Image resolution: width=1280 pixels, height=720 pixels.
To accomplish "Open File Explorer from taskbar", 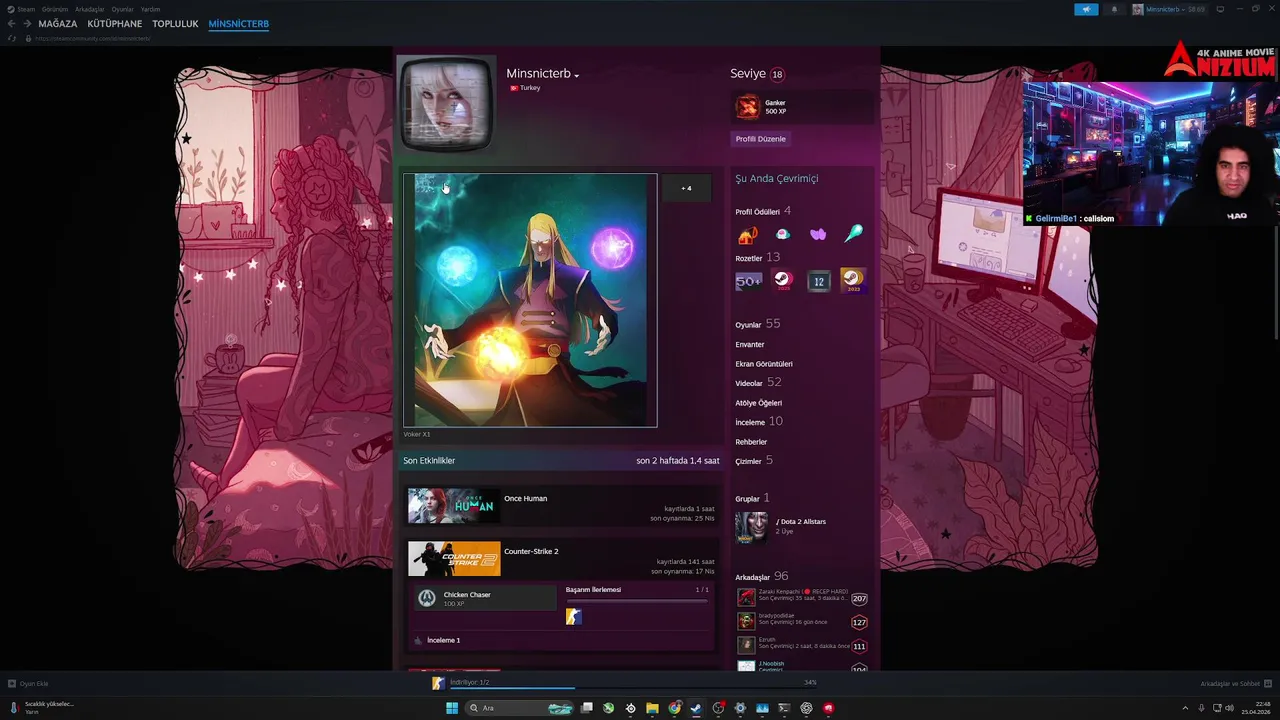I will tap(652, 708).
